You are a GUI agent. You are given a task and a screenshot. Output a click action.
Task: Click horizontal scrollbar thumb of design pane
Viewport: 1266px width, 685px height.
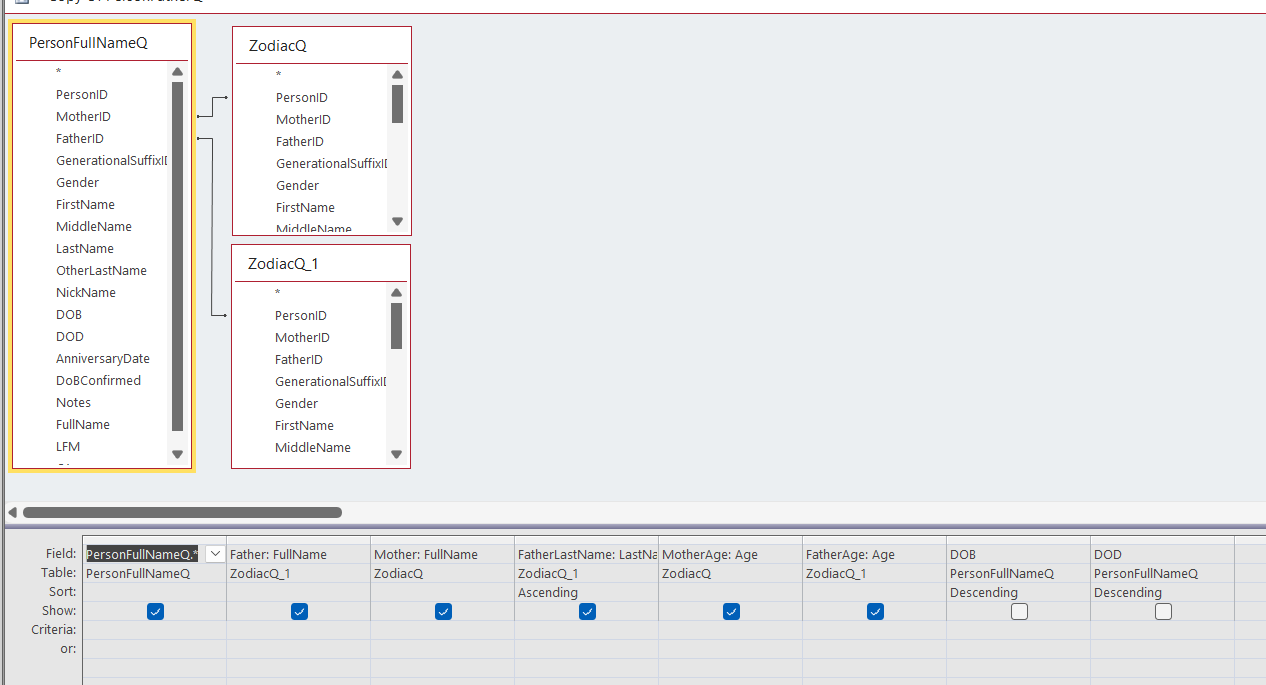pyautogui.click(x=182, y=512)
